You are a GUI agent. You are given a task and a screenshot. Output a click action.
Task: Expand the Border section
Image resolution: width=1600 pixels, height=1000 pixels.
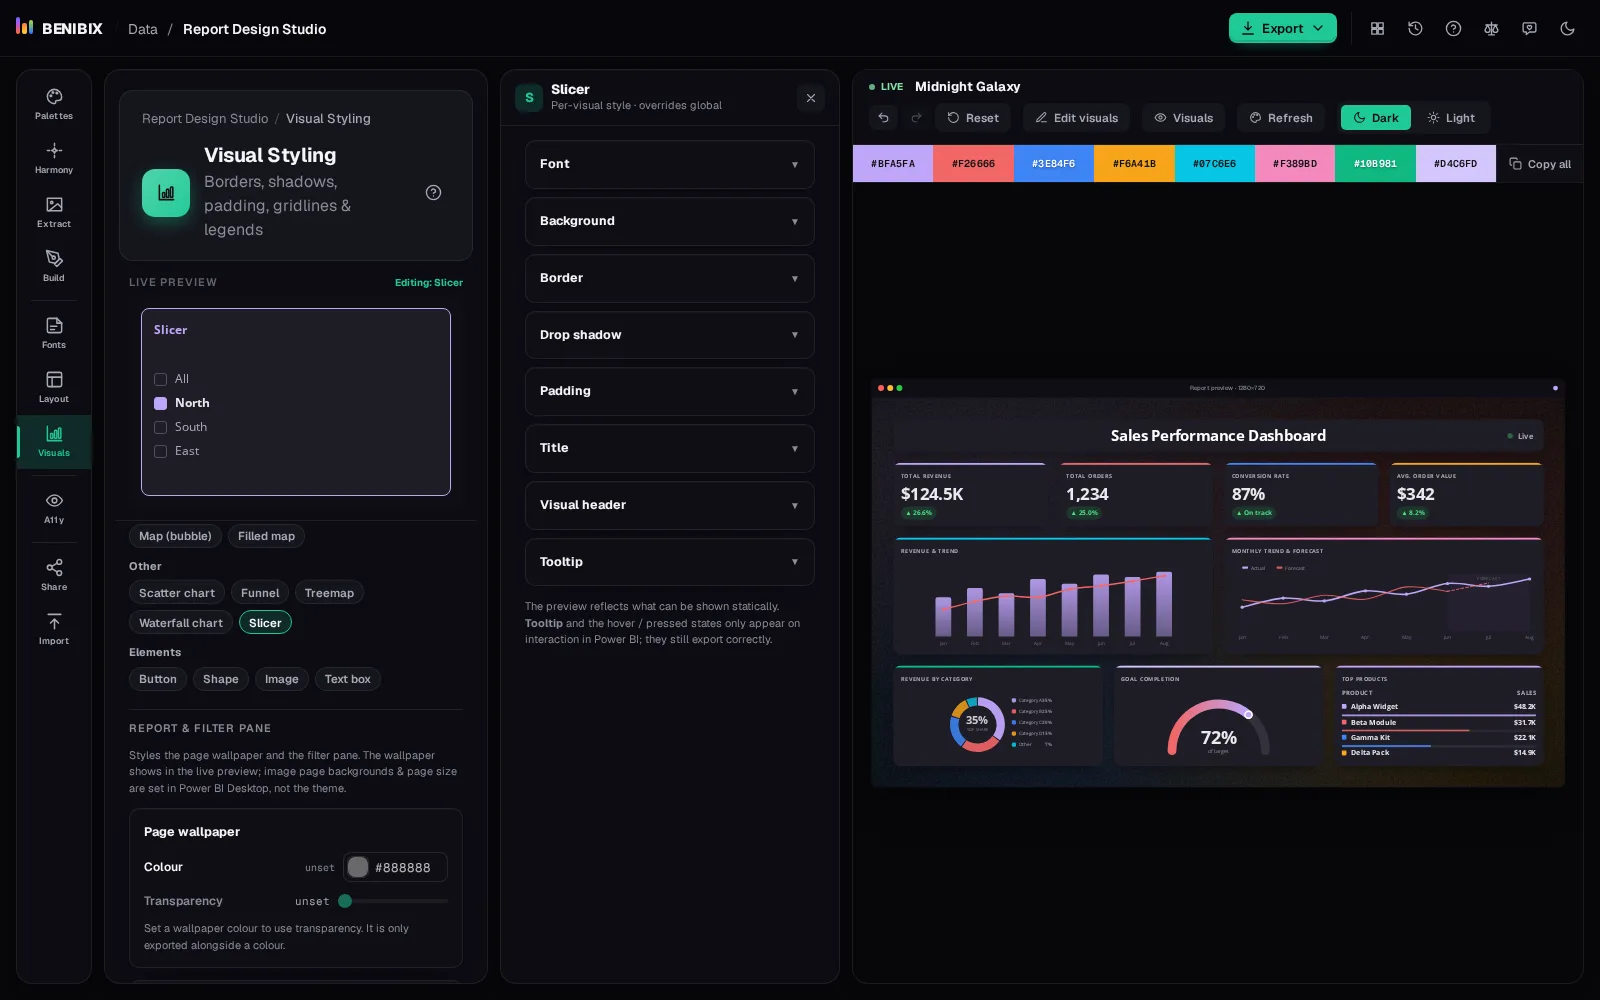tap(669, 278)
